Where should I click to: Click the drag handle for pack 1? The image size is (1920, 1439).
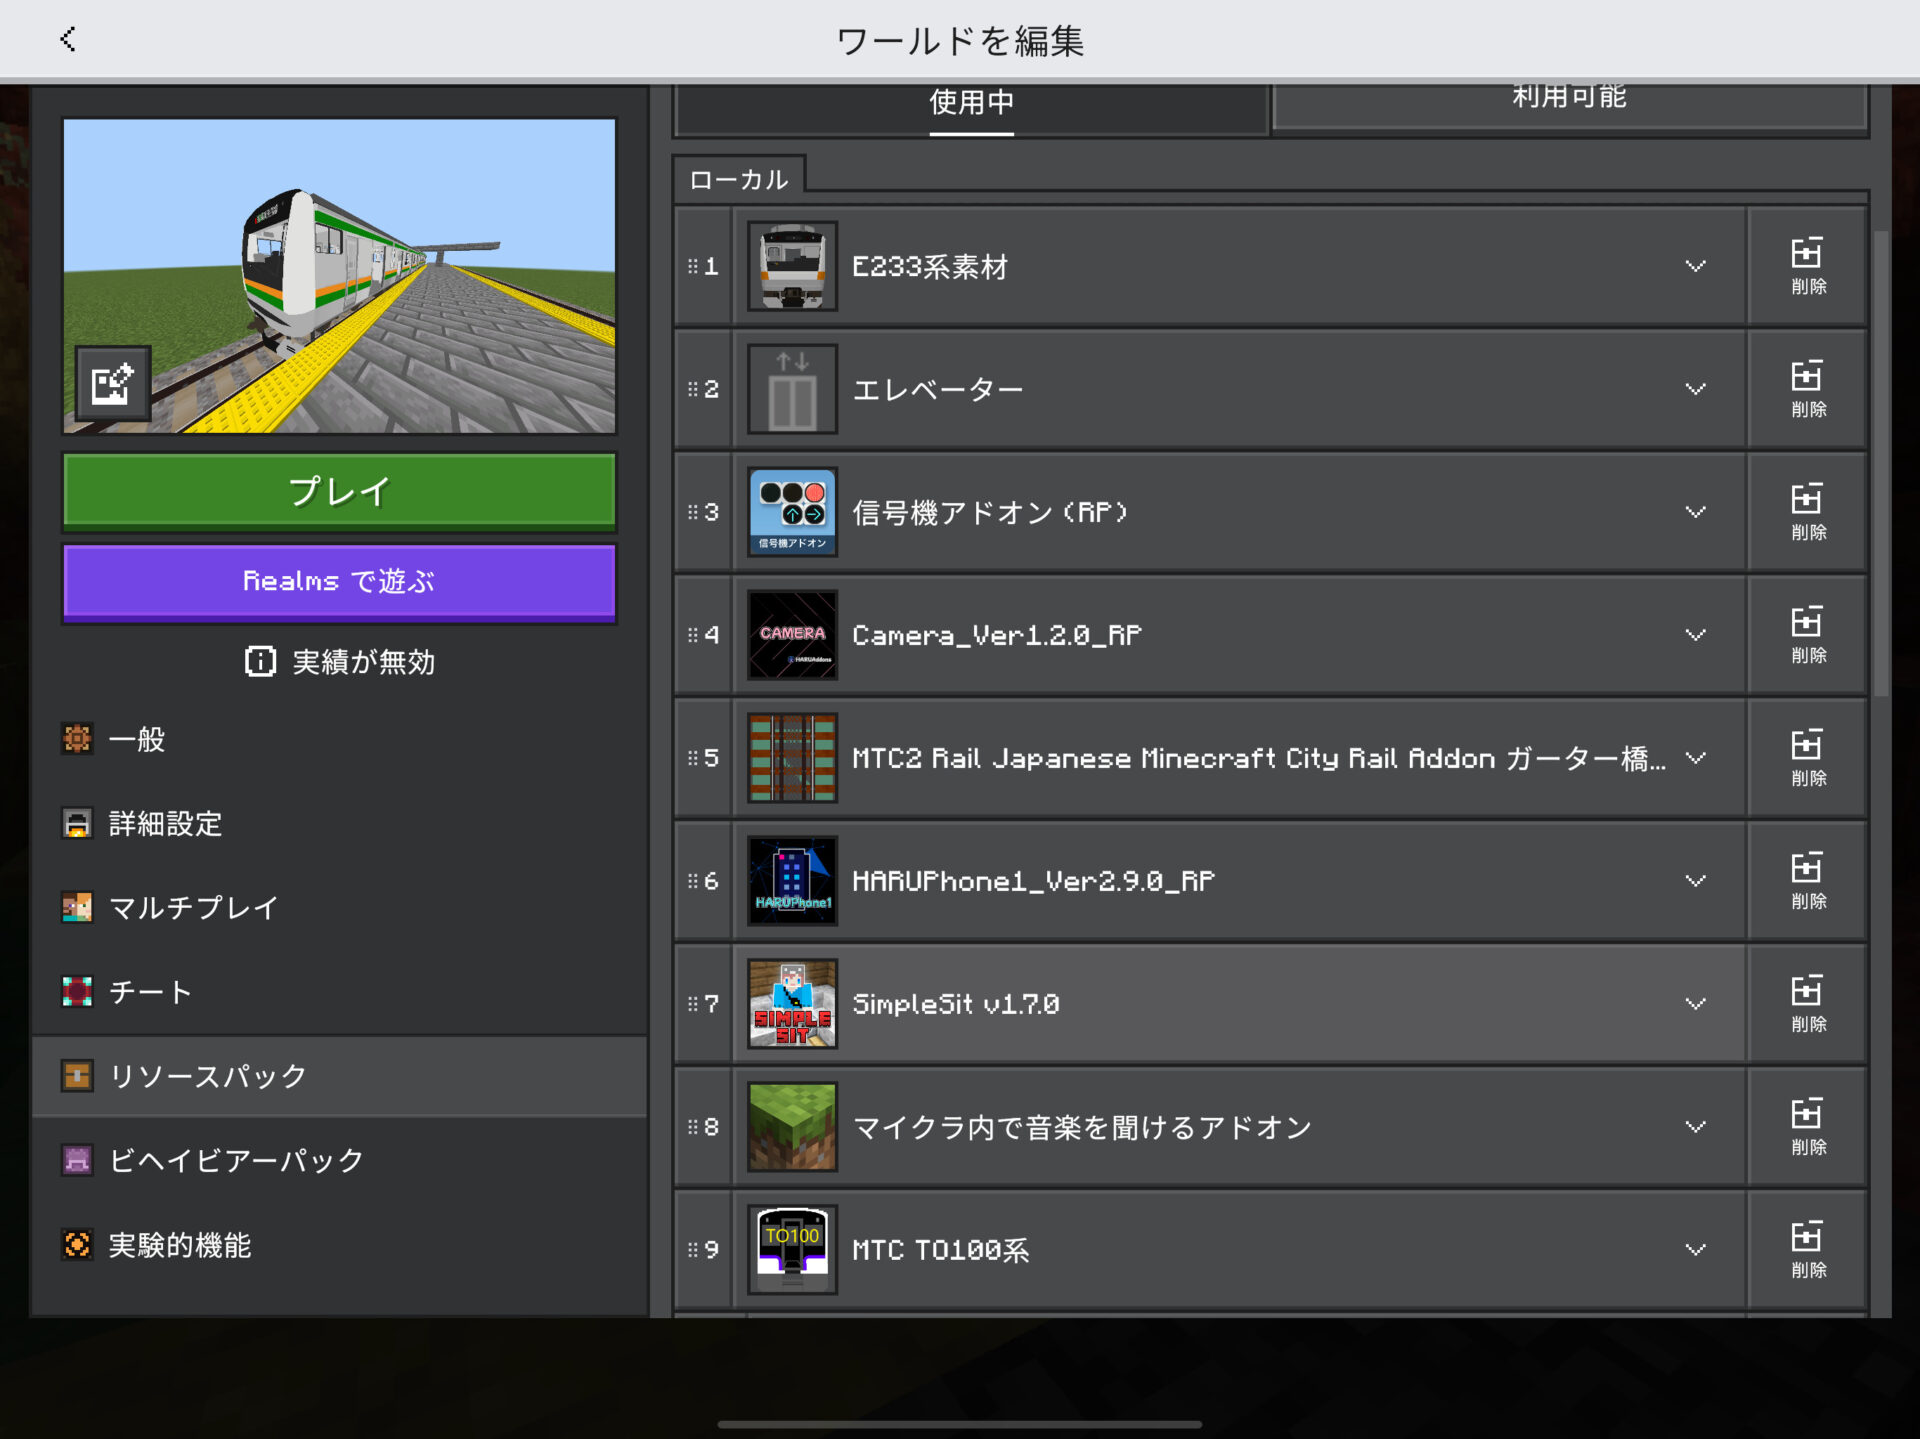(693, 266)
